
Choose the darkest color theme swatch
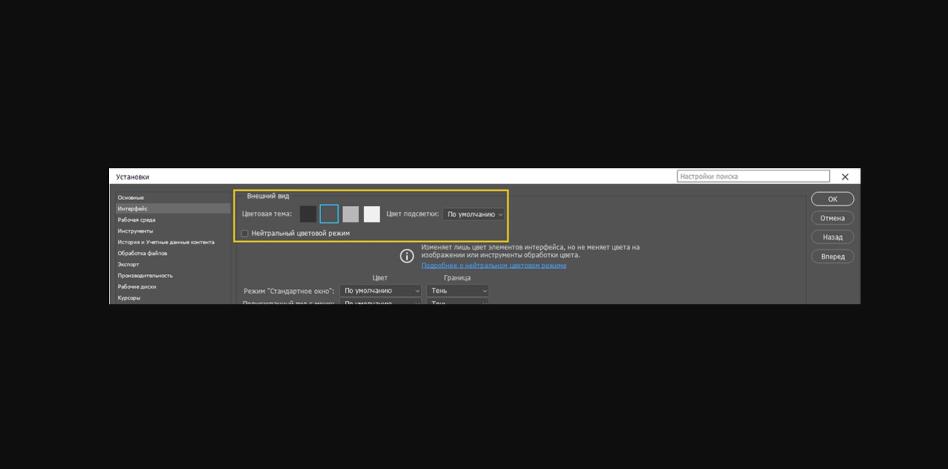point(308,214)
